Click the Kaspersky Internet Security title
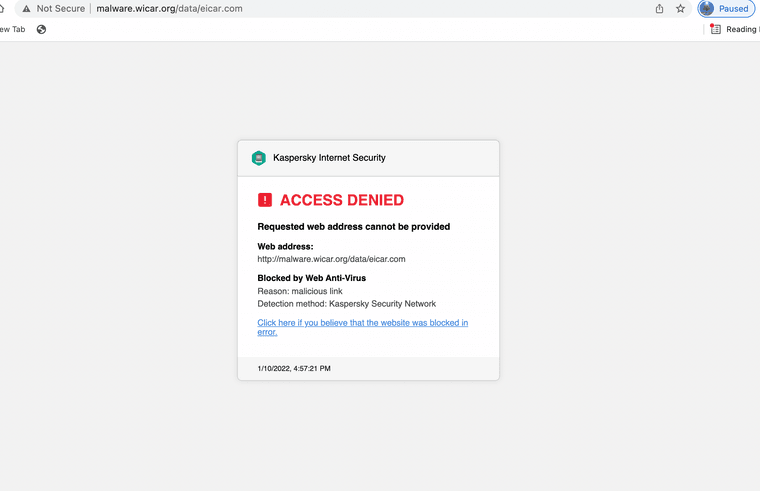The height and width of the screenshot is (491, 760). click(330, 158)
